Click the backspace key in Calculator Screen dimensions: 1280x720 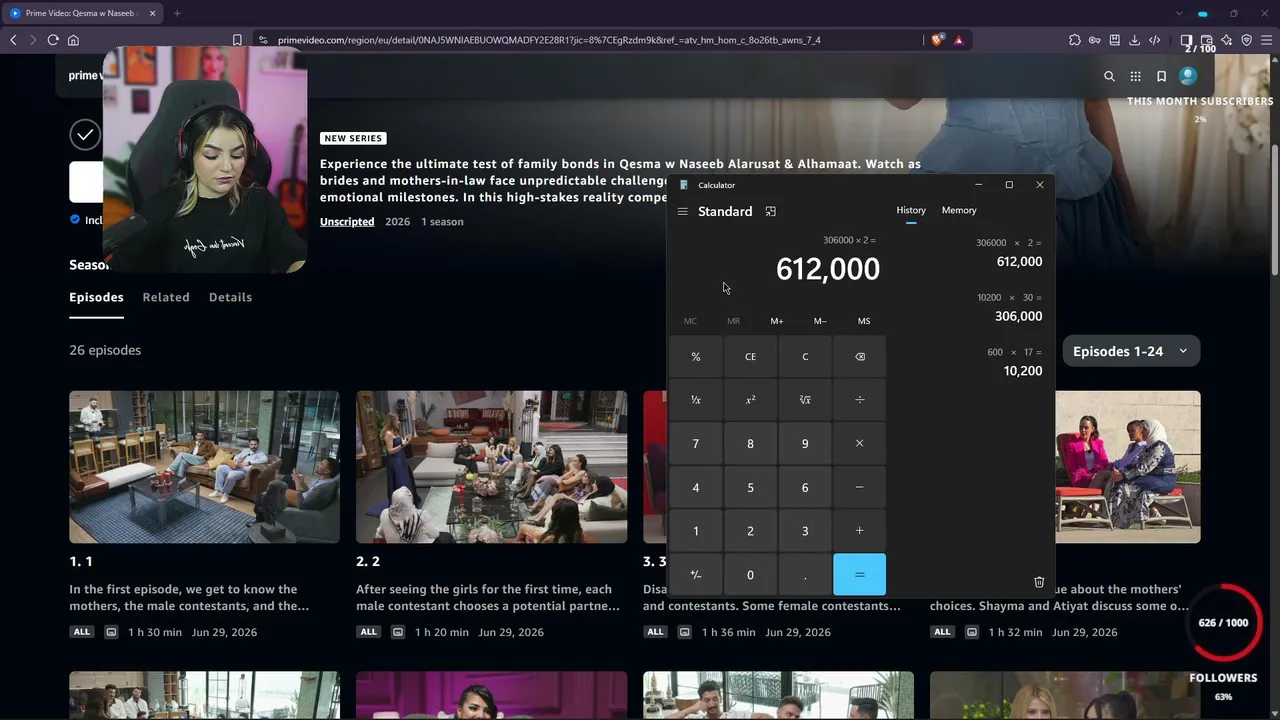tap(859, 357)
